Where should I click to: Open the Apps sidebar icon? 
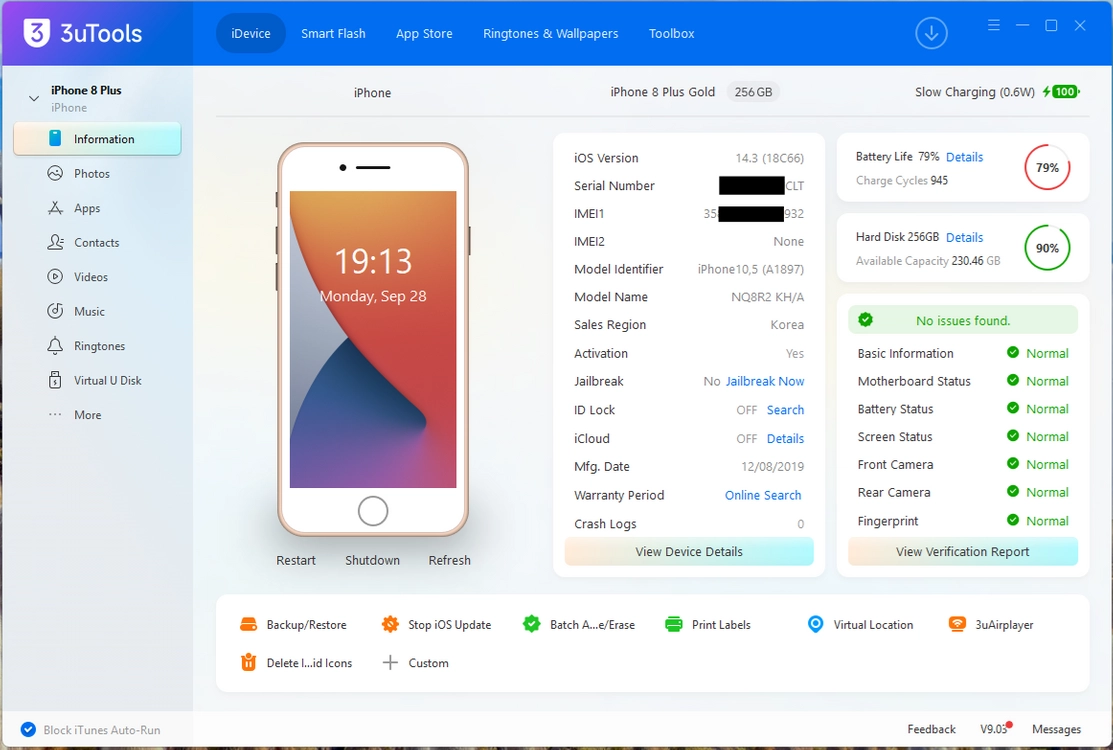(55, 208)
